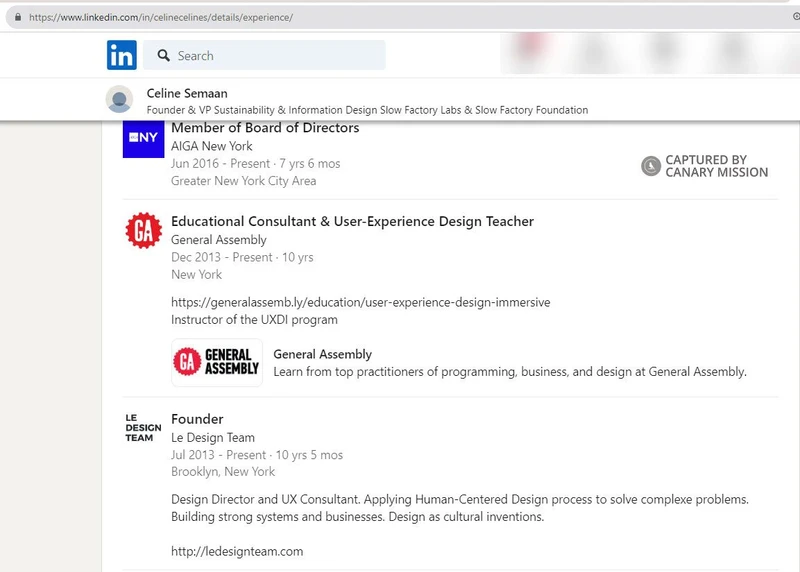Screen dimensions: 800x572
Task: Open Member of Board of Directors title
Action: click(x=265, y=128)
